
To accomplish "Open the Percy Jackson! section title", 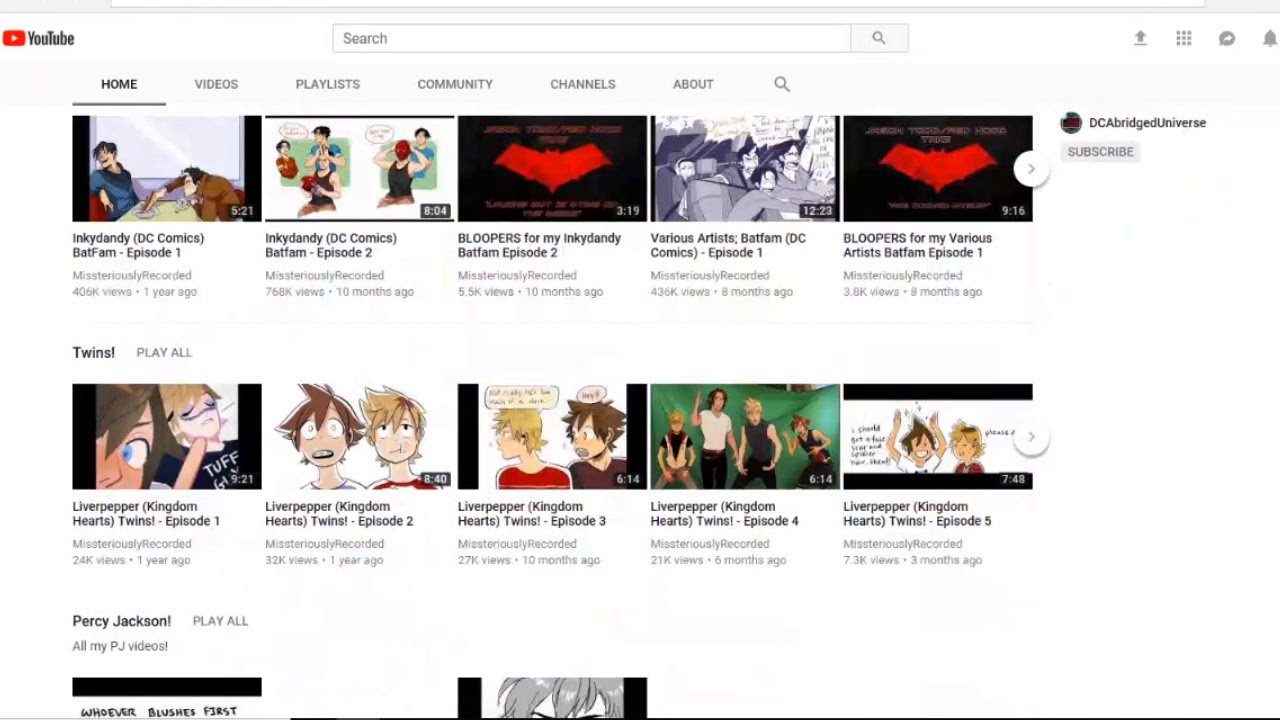I will point(122,621).
